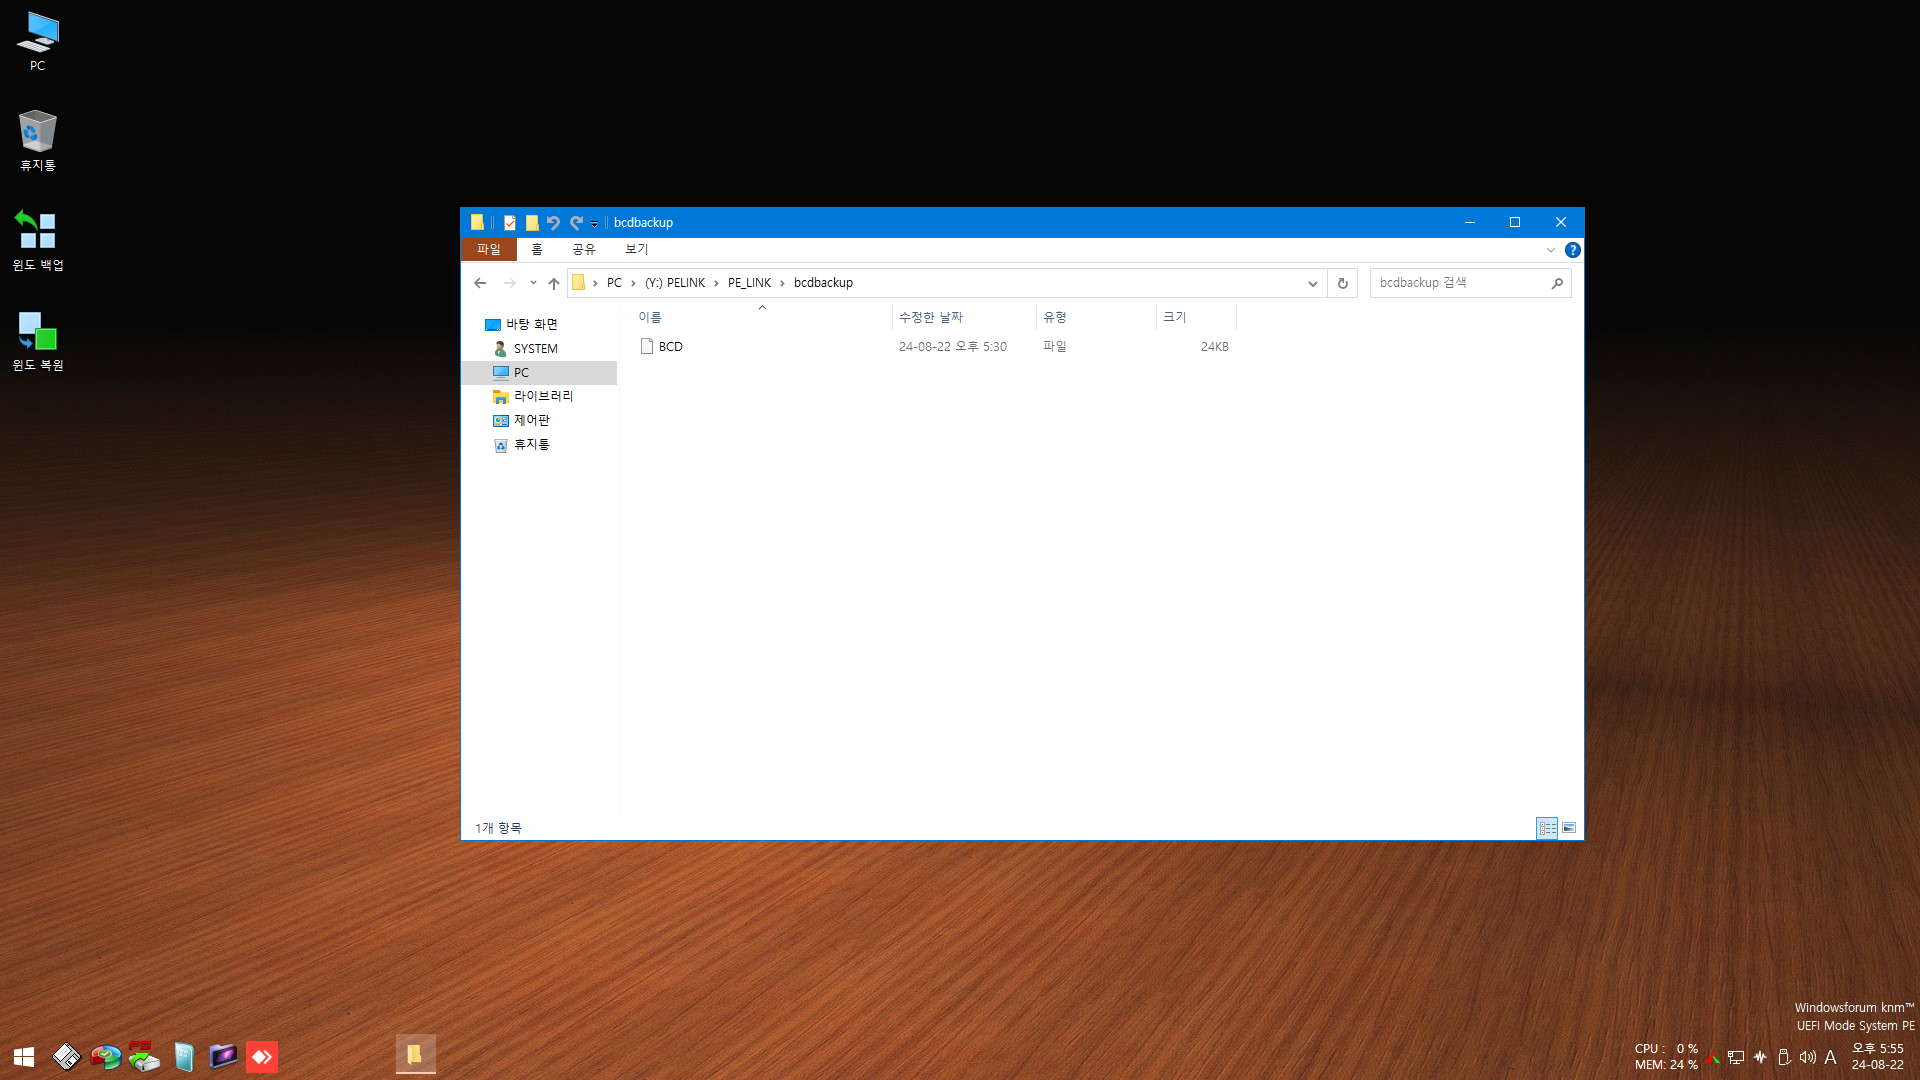The image size is (1920, 1080).
Task: Open the recent locations dropdown arrow
Action: 533,283
